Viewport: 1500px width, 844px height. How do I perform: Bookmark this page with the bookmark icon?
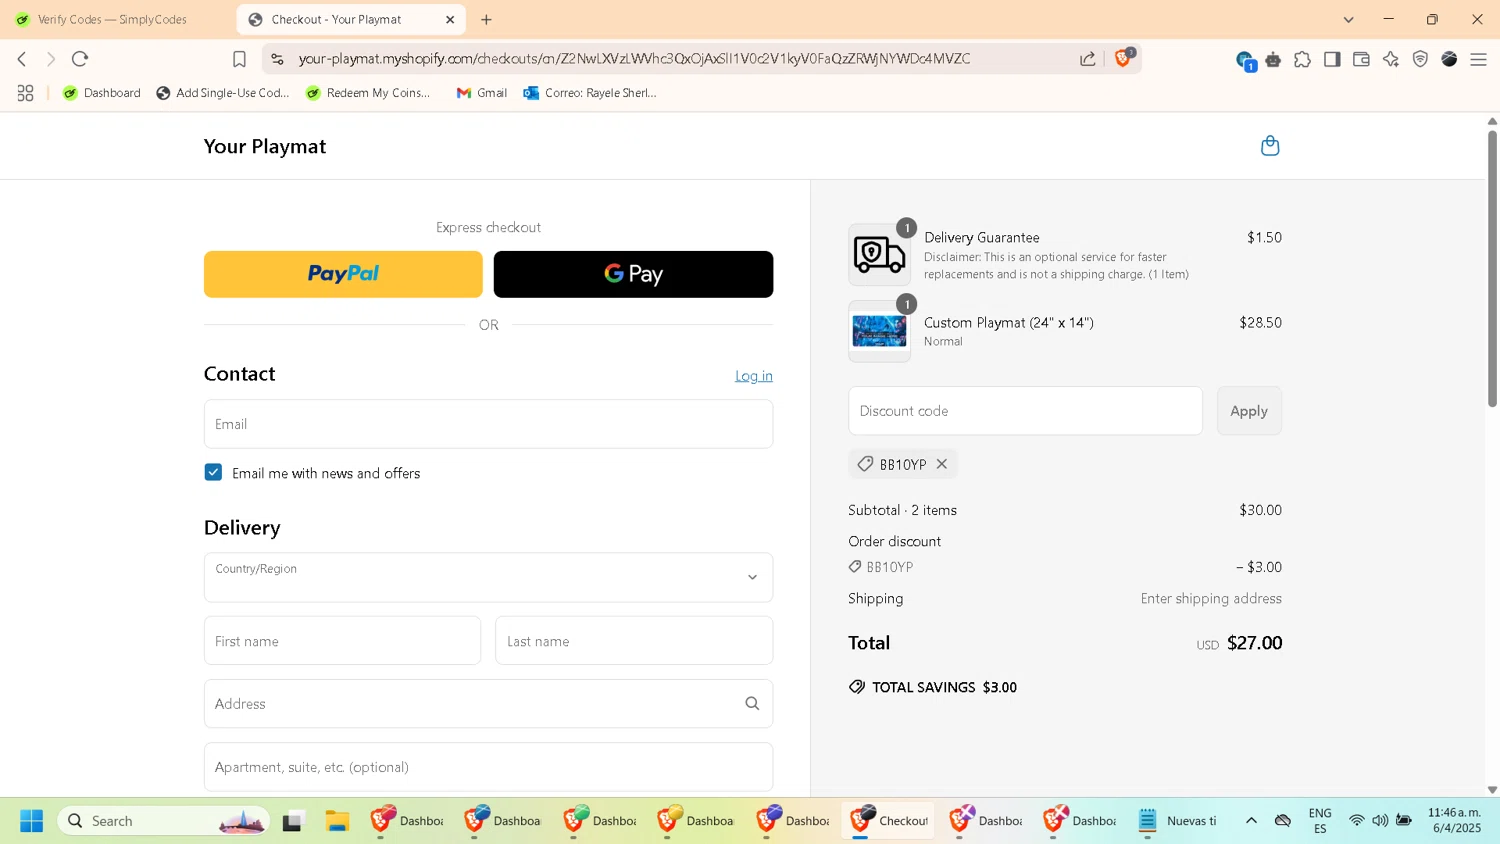click(x=239, y=59)
